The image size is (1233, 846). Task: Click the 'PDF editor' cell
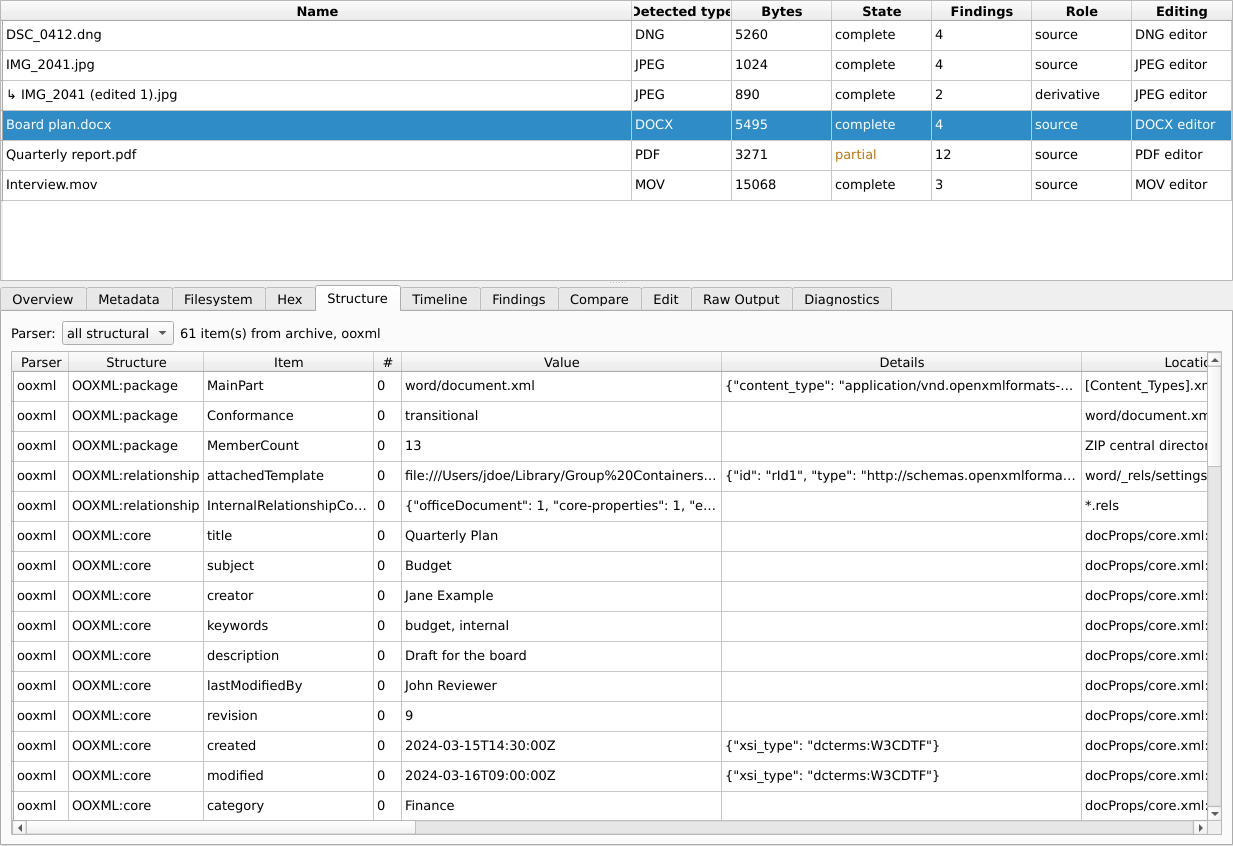pos(1181,155)
